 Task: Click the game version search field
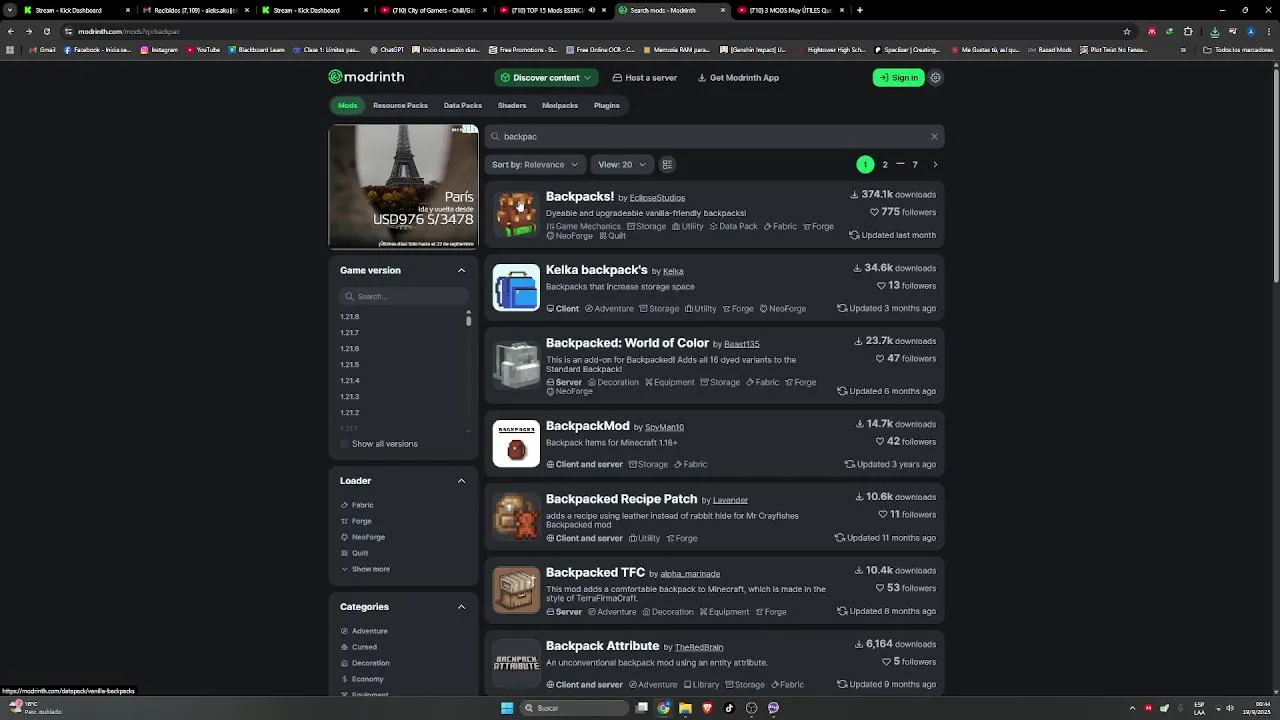pyautogui.click(x=403, y=296)
